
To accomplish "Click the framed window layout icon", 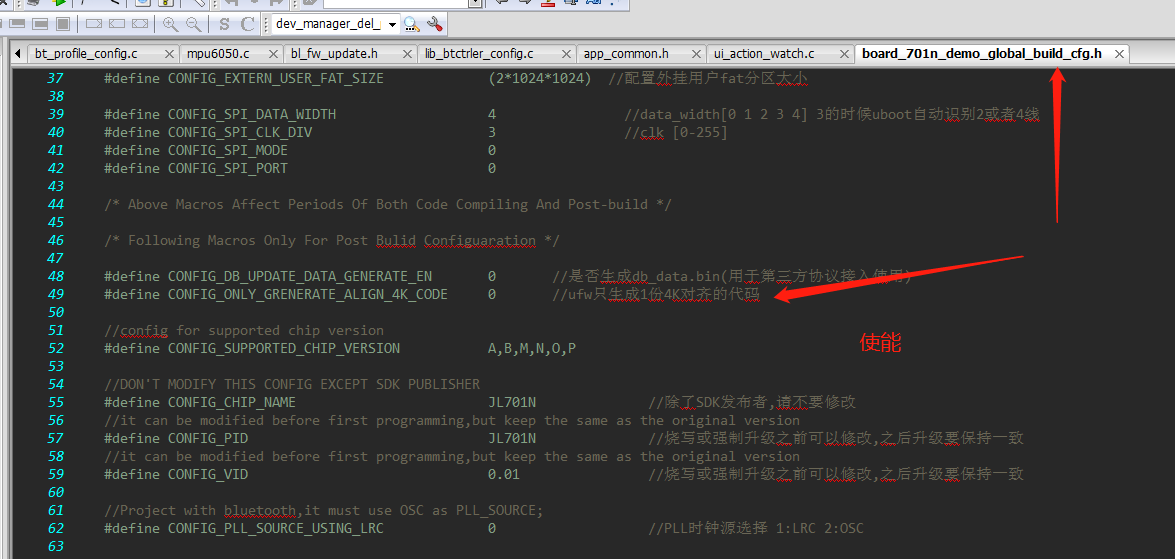I will point(40,24).
